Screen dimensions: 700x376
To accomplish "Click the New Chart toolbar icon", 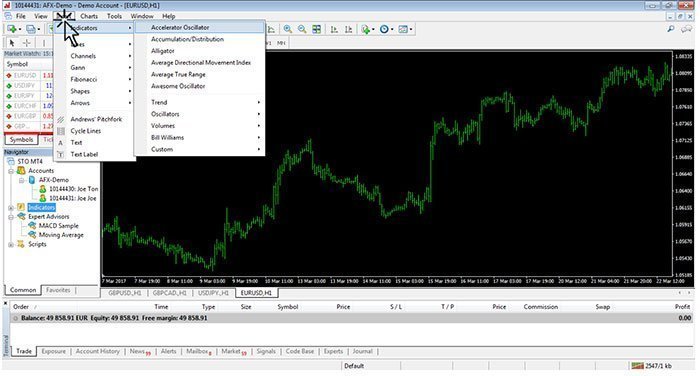I will pyautogui.click(x=11, y=29).
